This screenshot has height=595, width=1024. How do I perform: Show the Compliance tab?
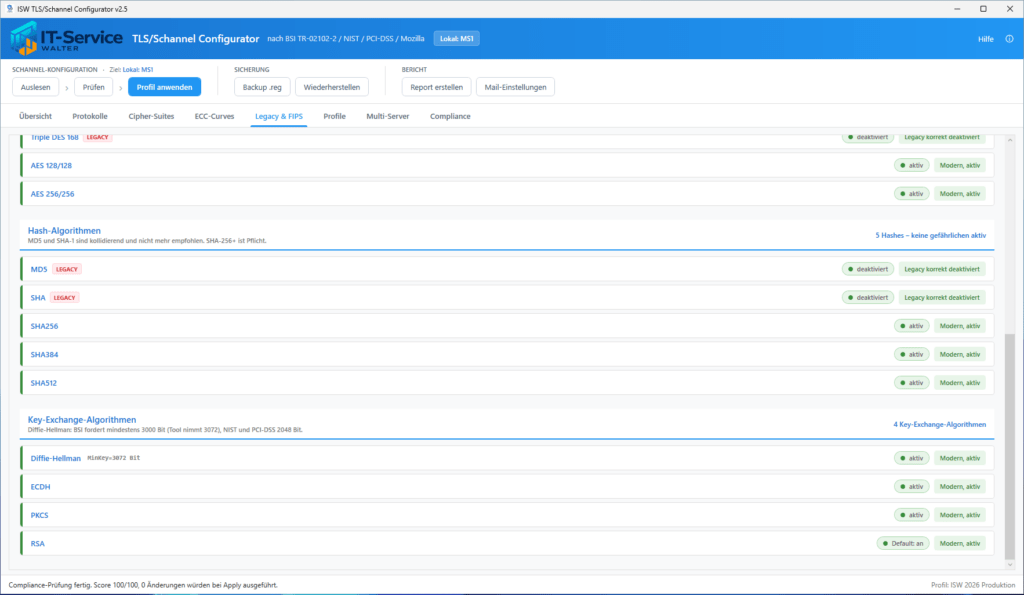pyautogui.click(x=450, y=116)
